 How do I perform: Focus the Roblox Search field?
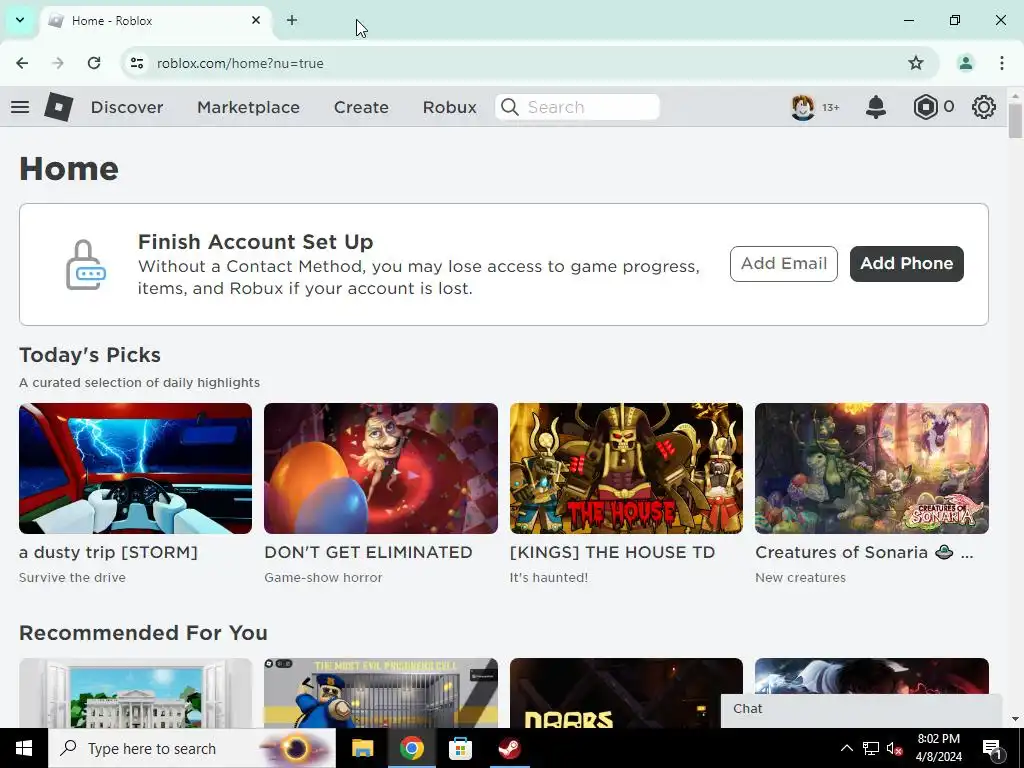click(577, 107)
